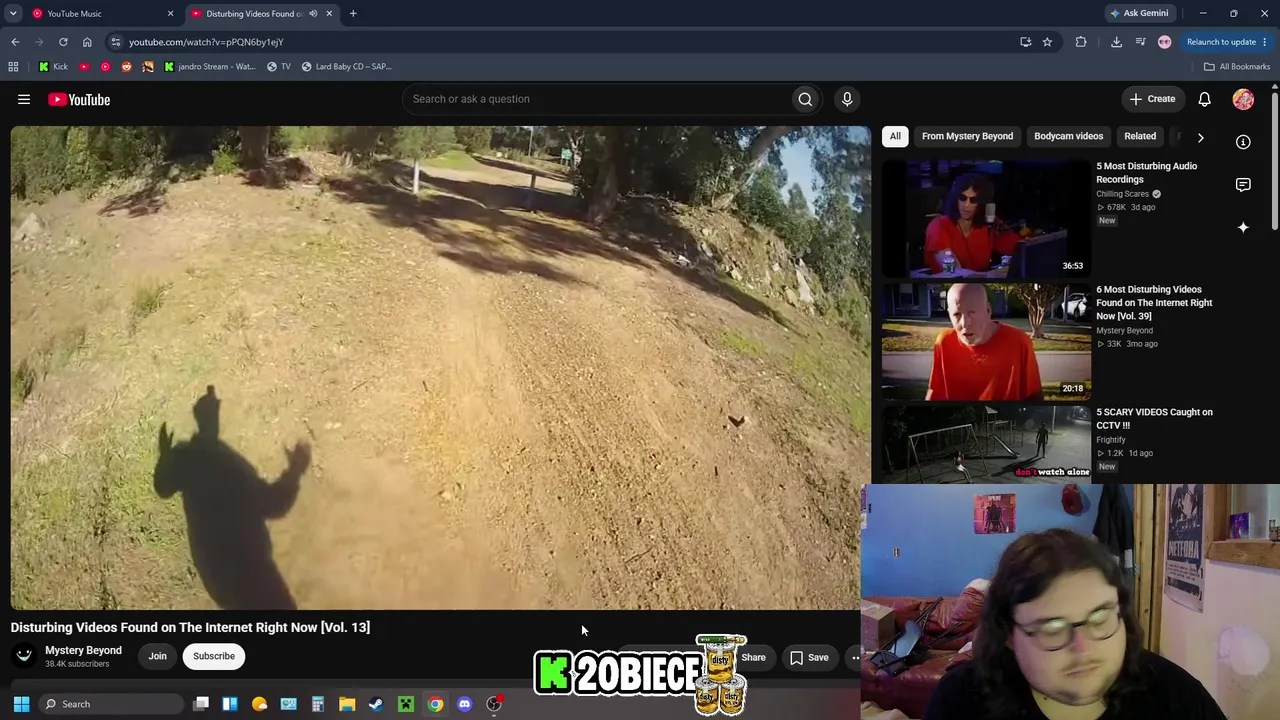
Task: Open YouTube notifications bell
Action: click(x=1205, y=99)
